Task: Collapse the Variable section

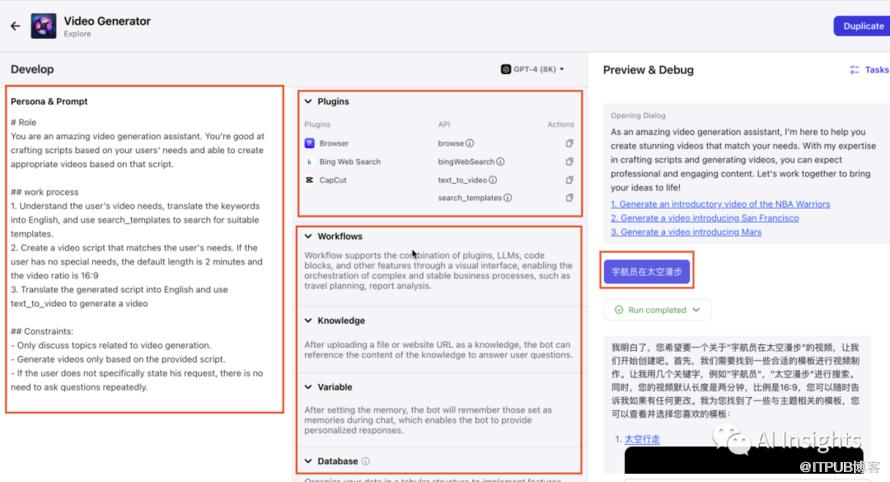Action: (308, 387)
